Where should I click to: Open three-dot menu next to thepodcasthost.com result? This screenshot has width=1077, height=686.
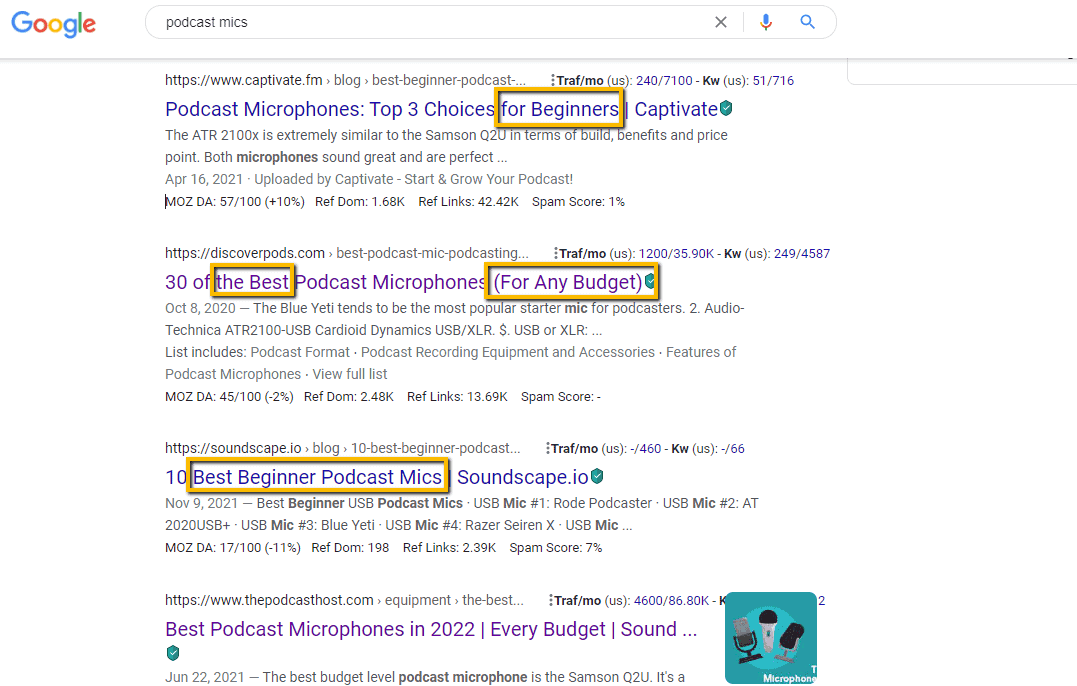click(550, 600)
